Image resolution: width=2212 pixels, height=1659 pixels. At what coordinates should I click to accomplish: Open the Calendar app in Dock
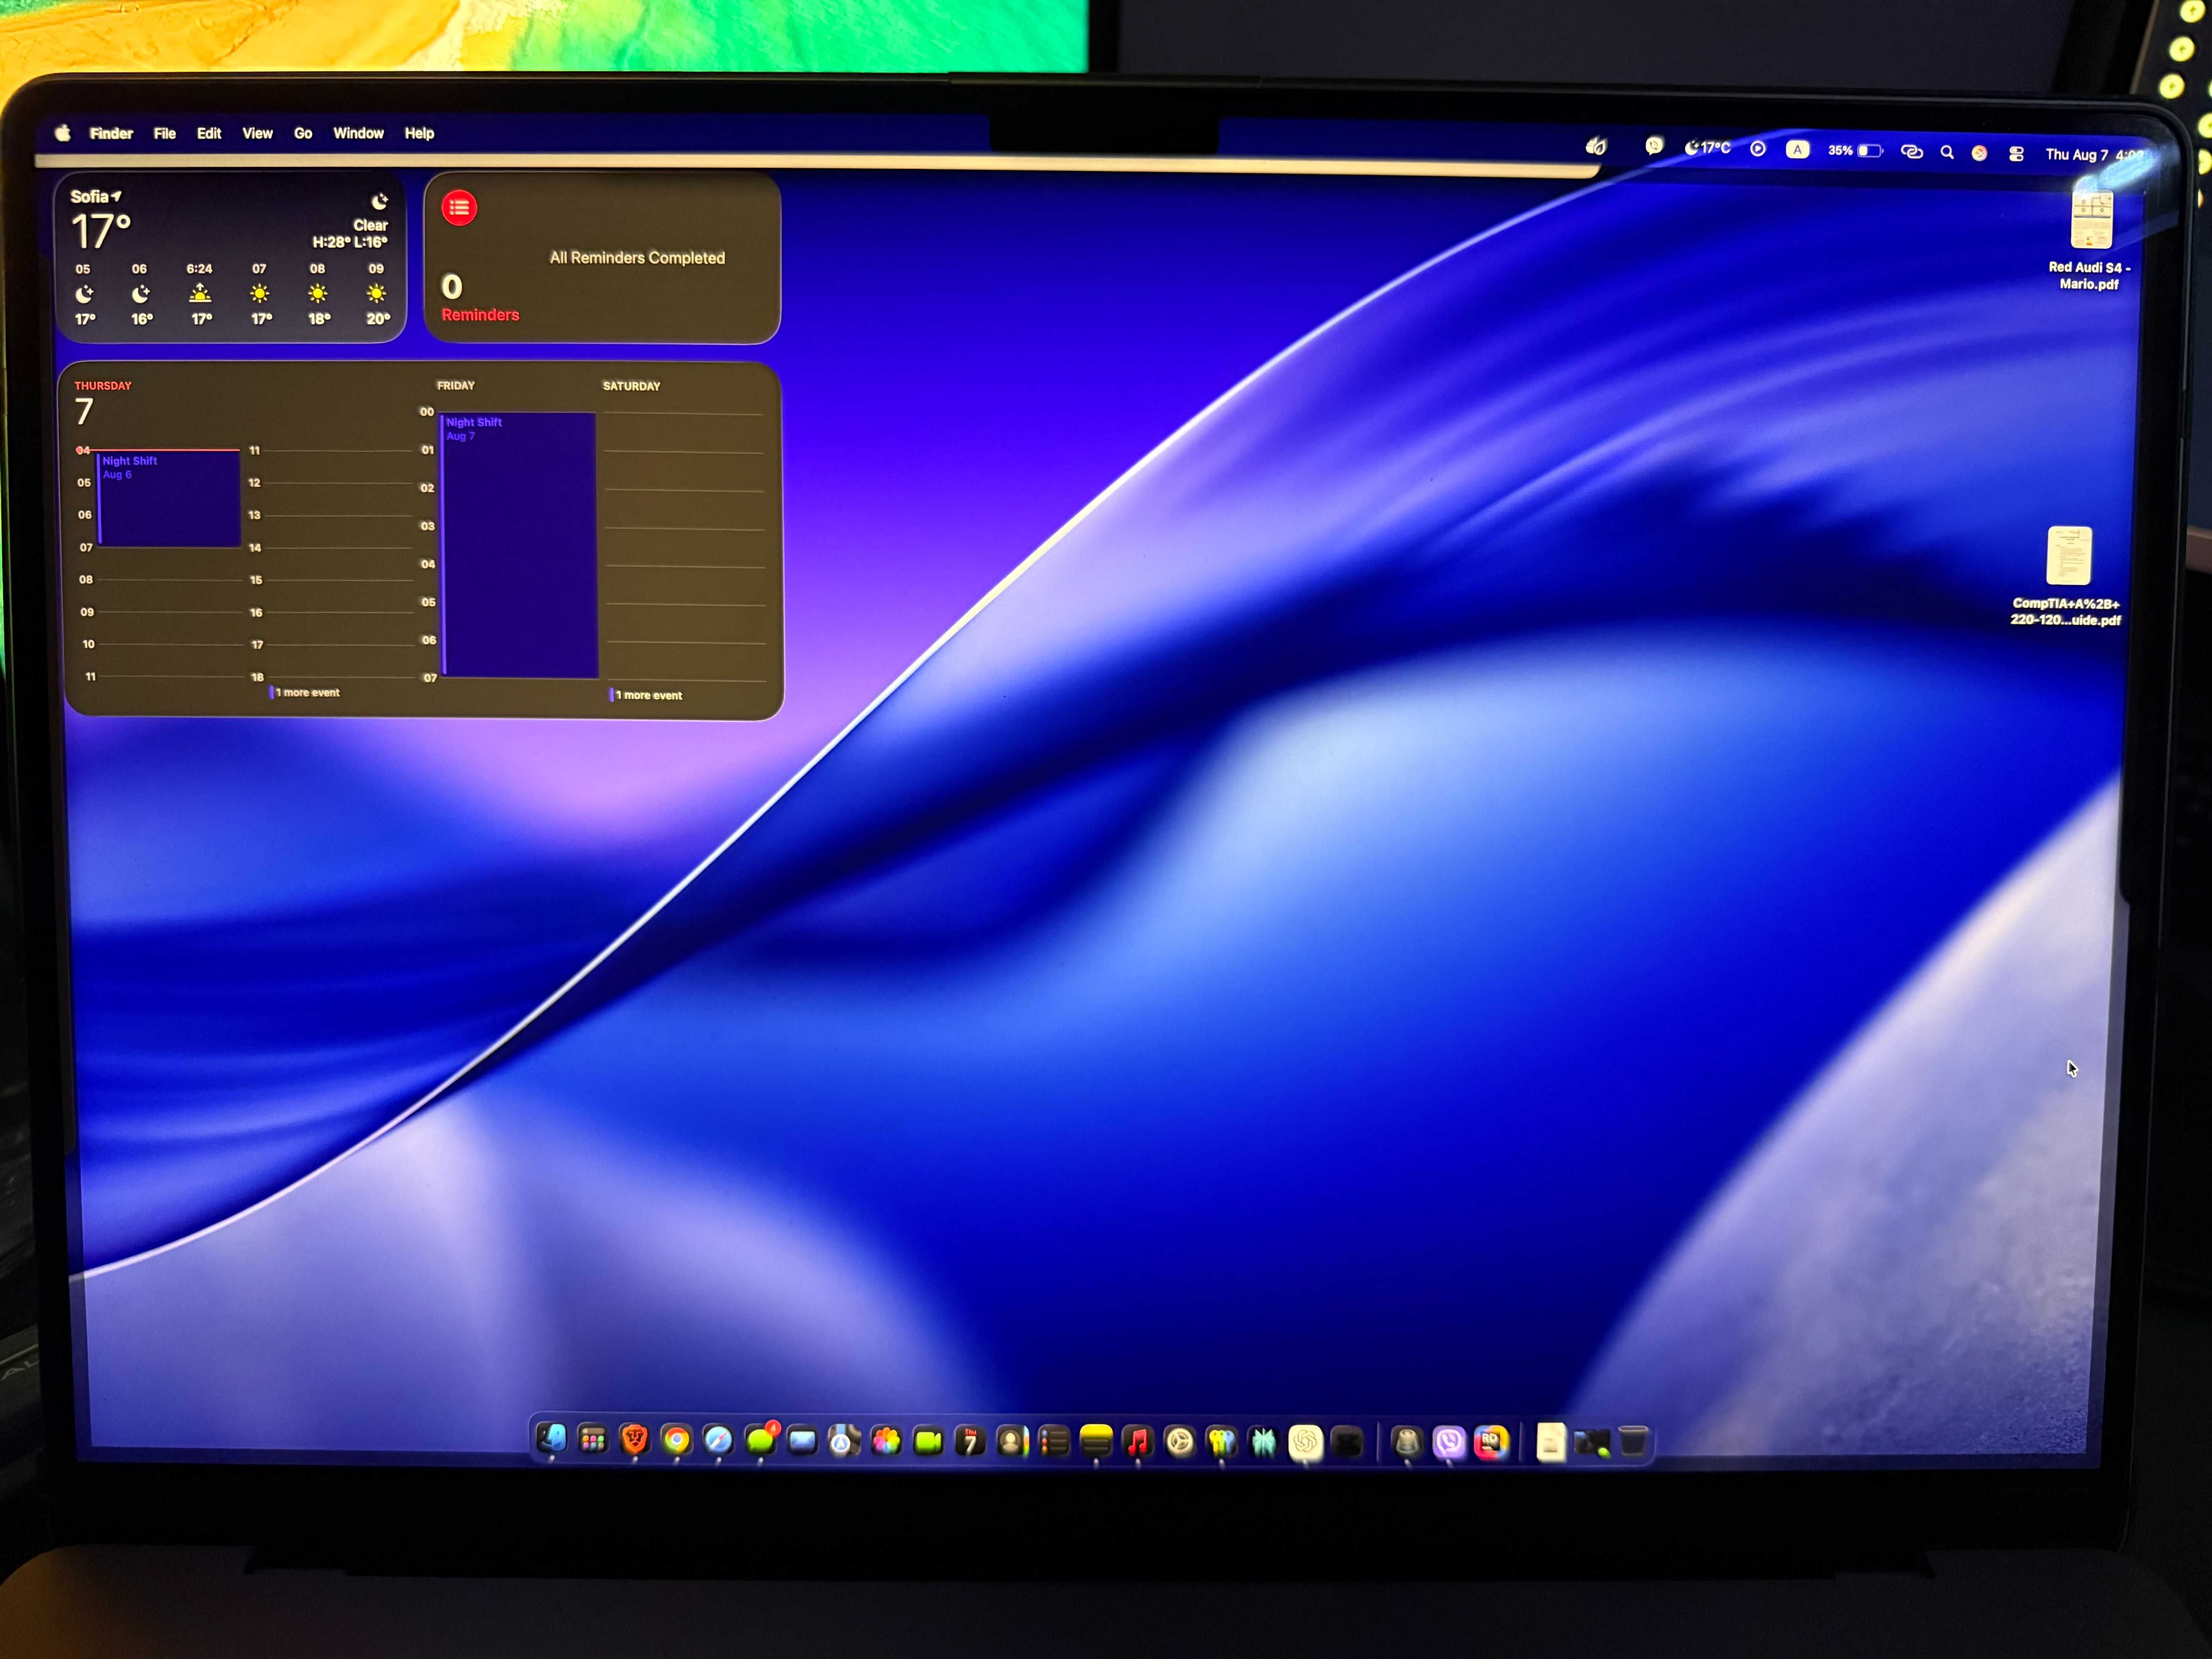[x=970, y=1441]
